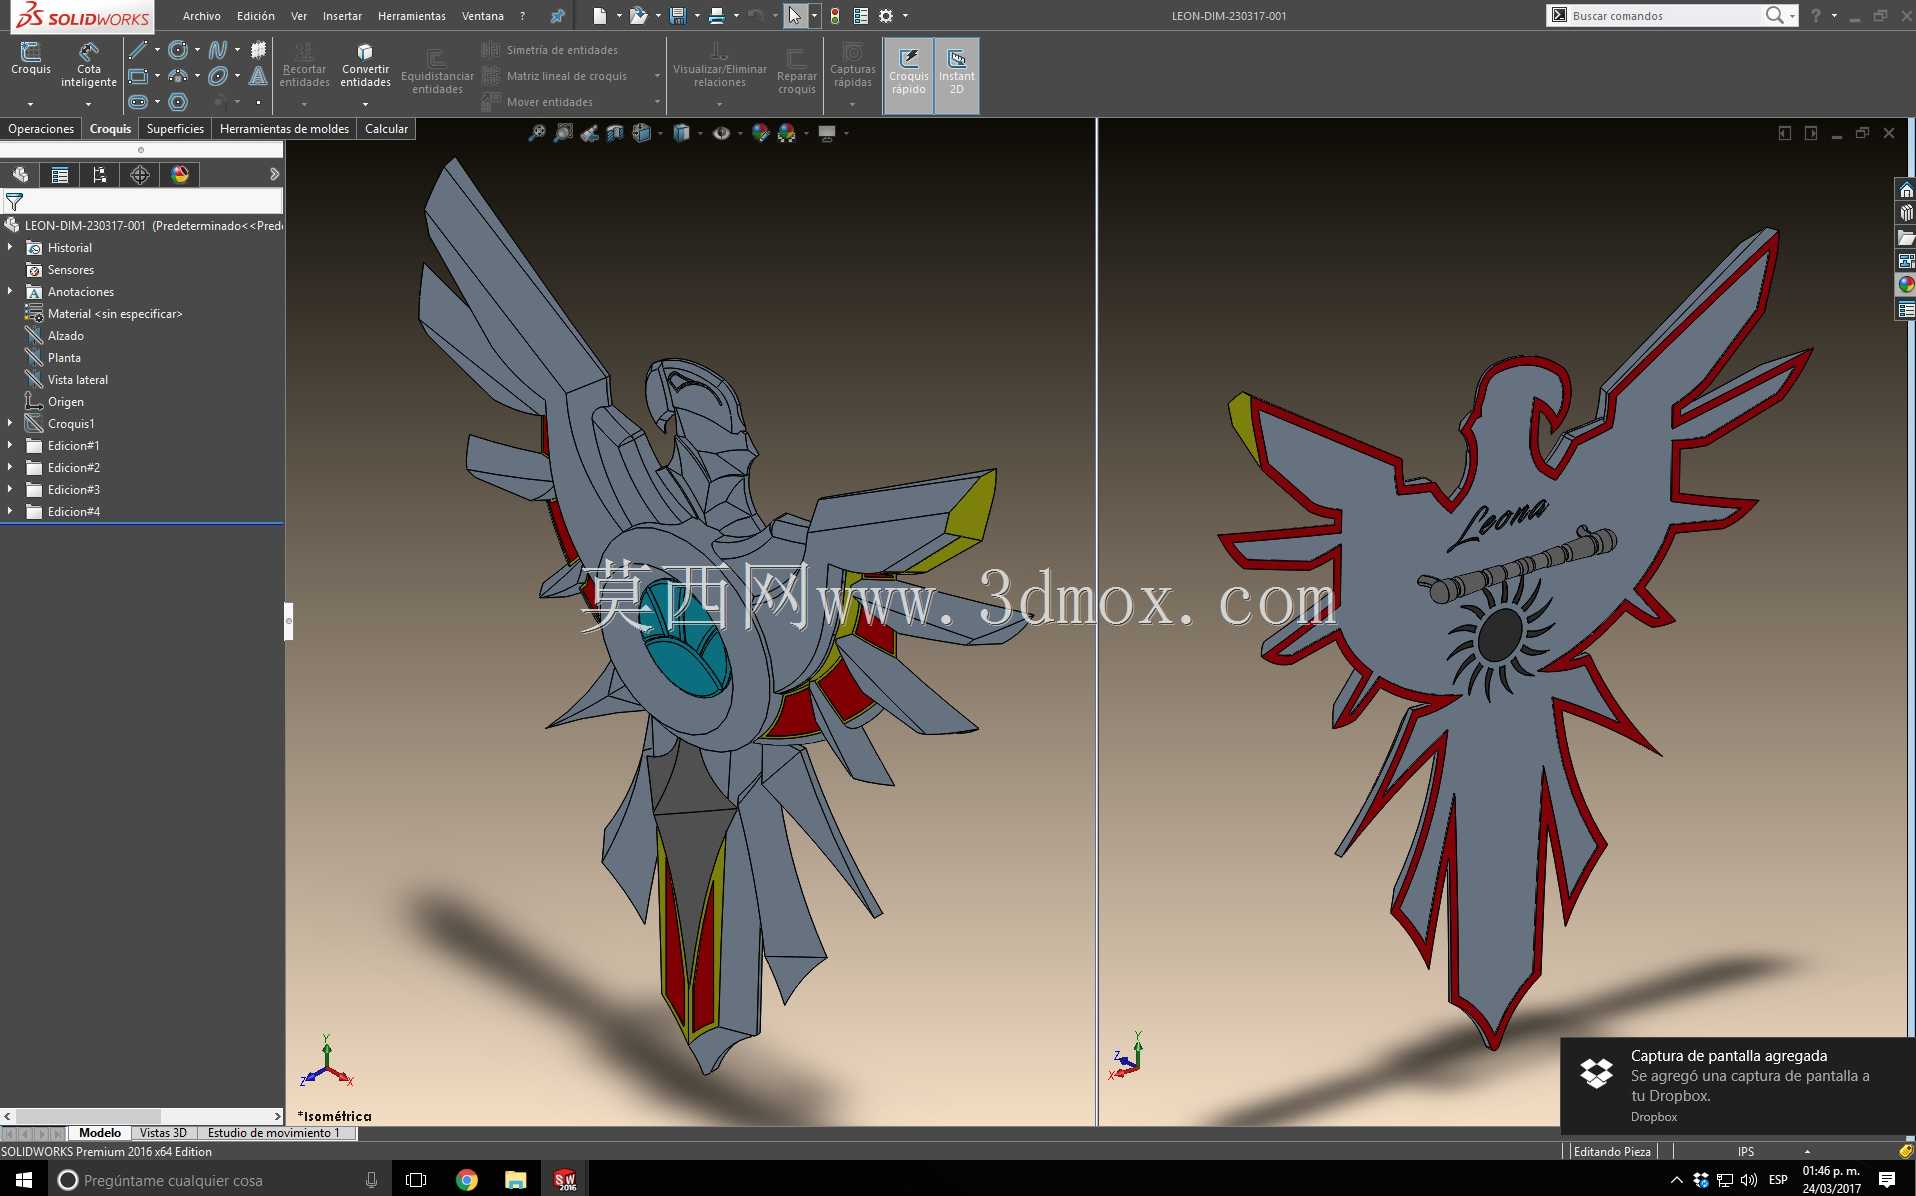Pick the corner Rectangle tool
This screenshot has width=1916, height=1196.
[138, 76]
